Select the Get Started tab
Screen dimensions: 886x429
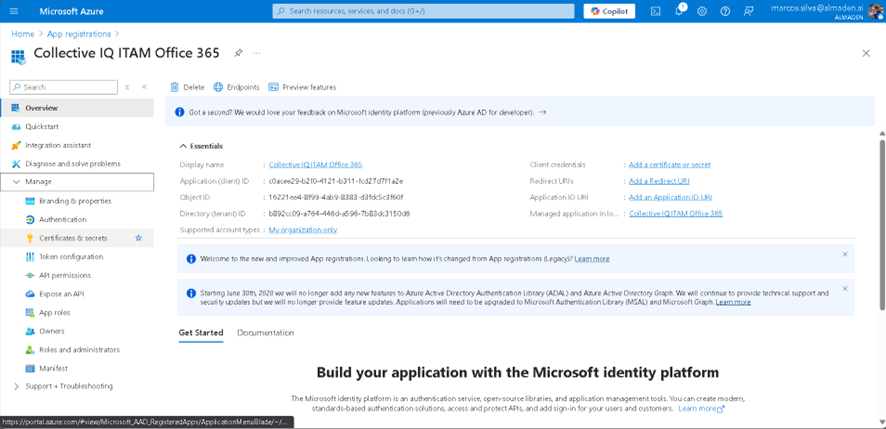[201, 332]
